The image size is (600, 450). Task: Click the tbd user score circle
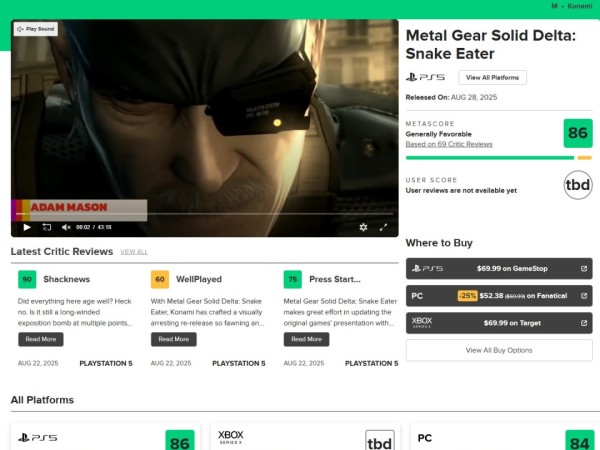coord(578,185)
